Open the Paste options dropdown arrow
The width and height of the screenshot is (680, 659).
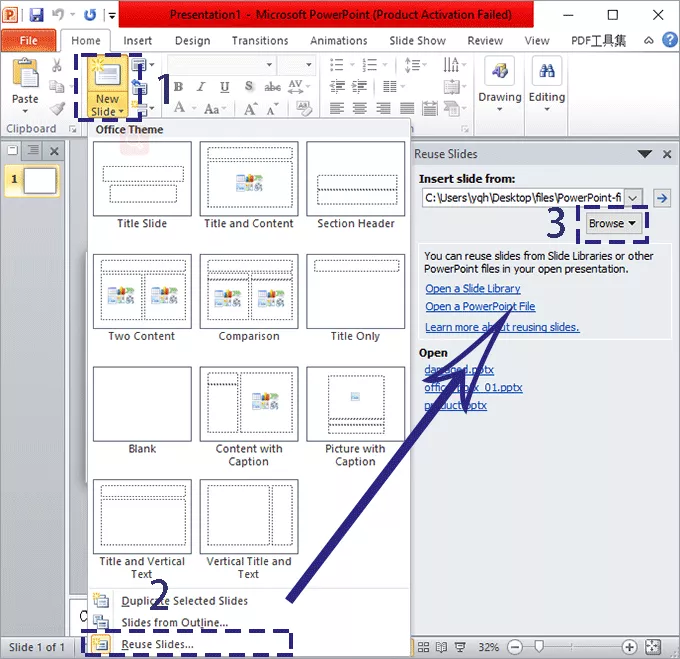pos(25,111)
